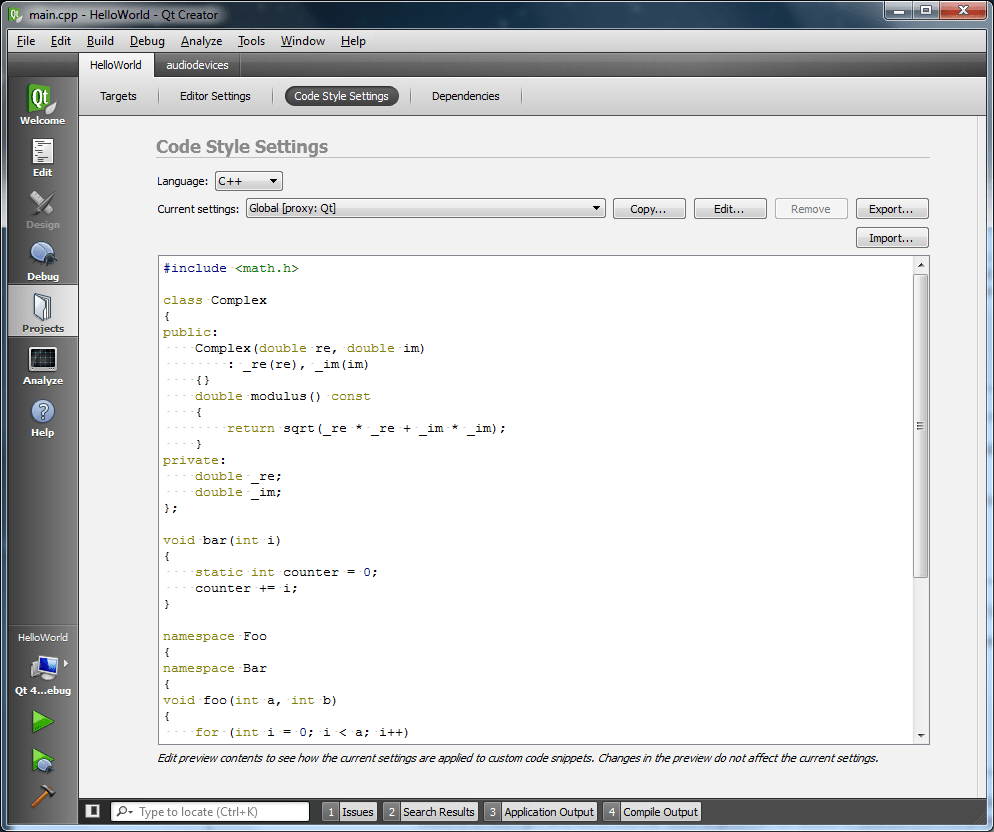Click the Type to locate field
The height and width of the screenshot is (832, 994).
click(210, 811)
